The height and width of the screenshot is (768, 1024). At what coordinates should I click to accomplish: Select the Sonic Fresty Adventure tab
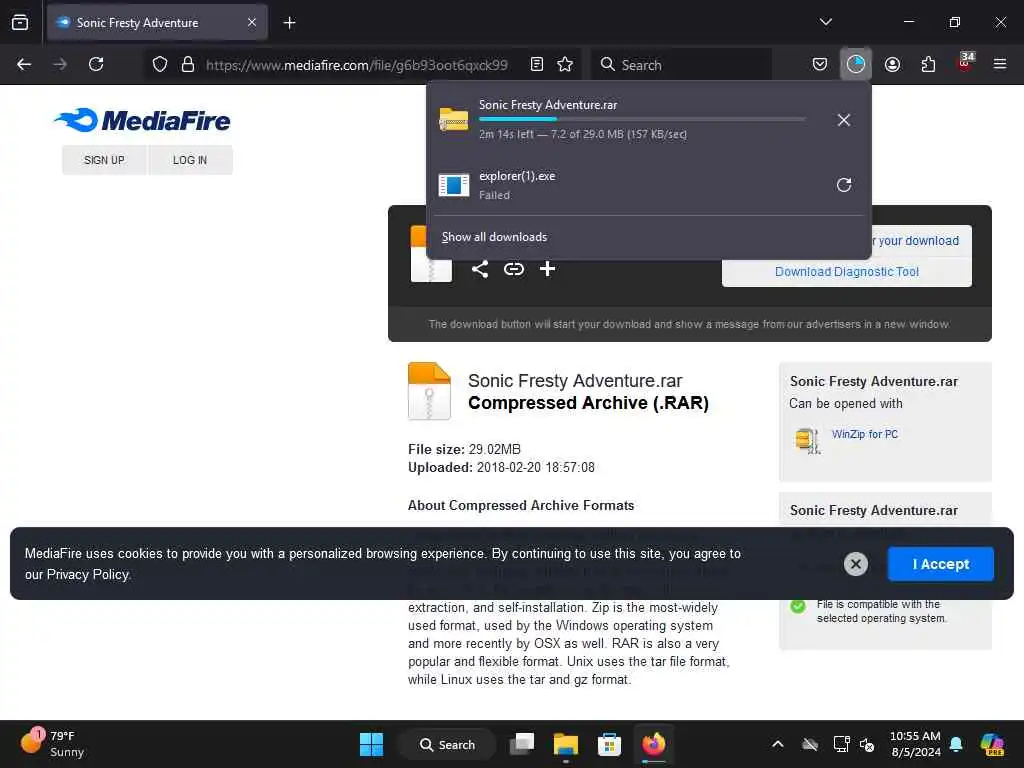157,22
